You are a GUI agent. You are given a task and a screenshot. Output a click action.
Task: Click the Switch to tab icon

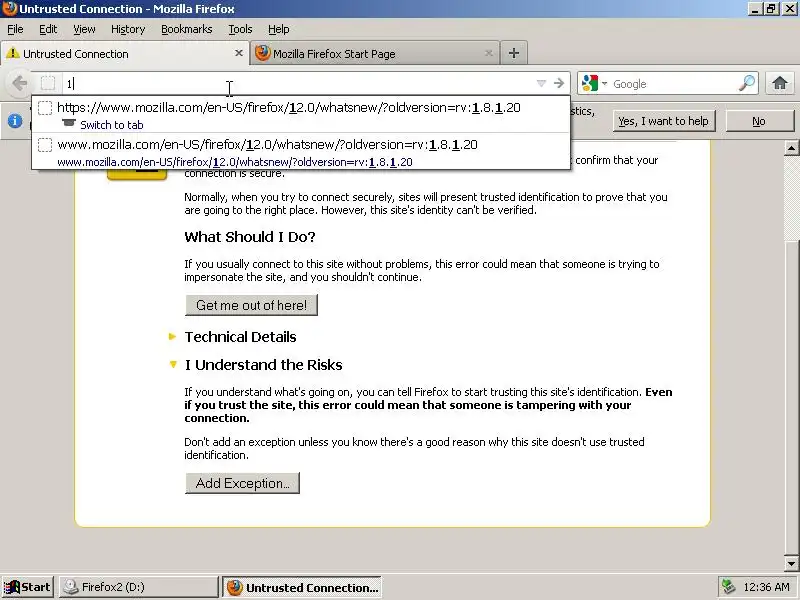(68, 123)
